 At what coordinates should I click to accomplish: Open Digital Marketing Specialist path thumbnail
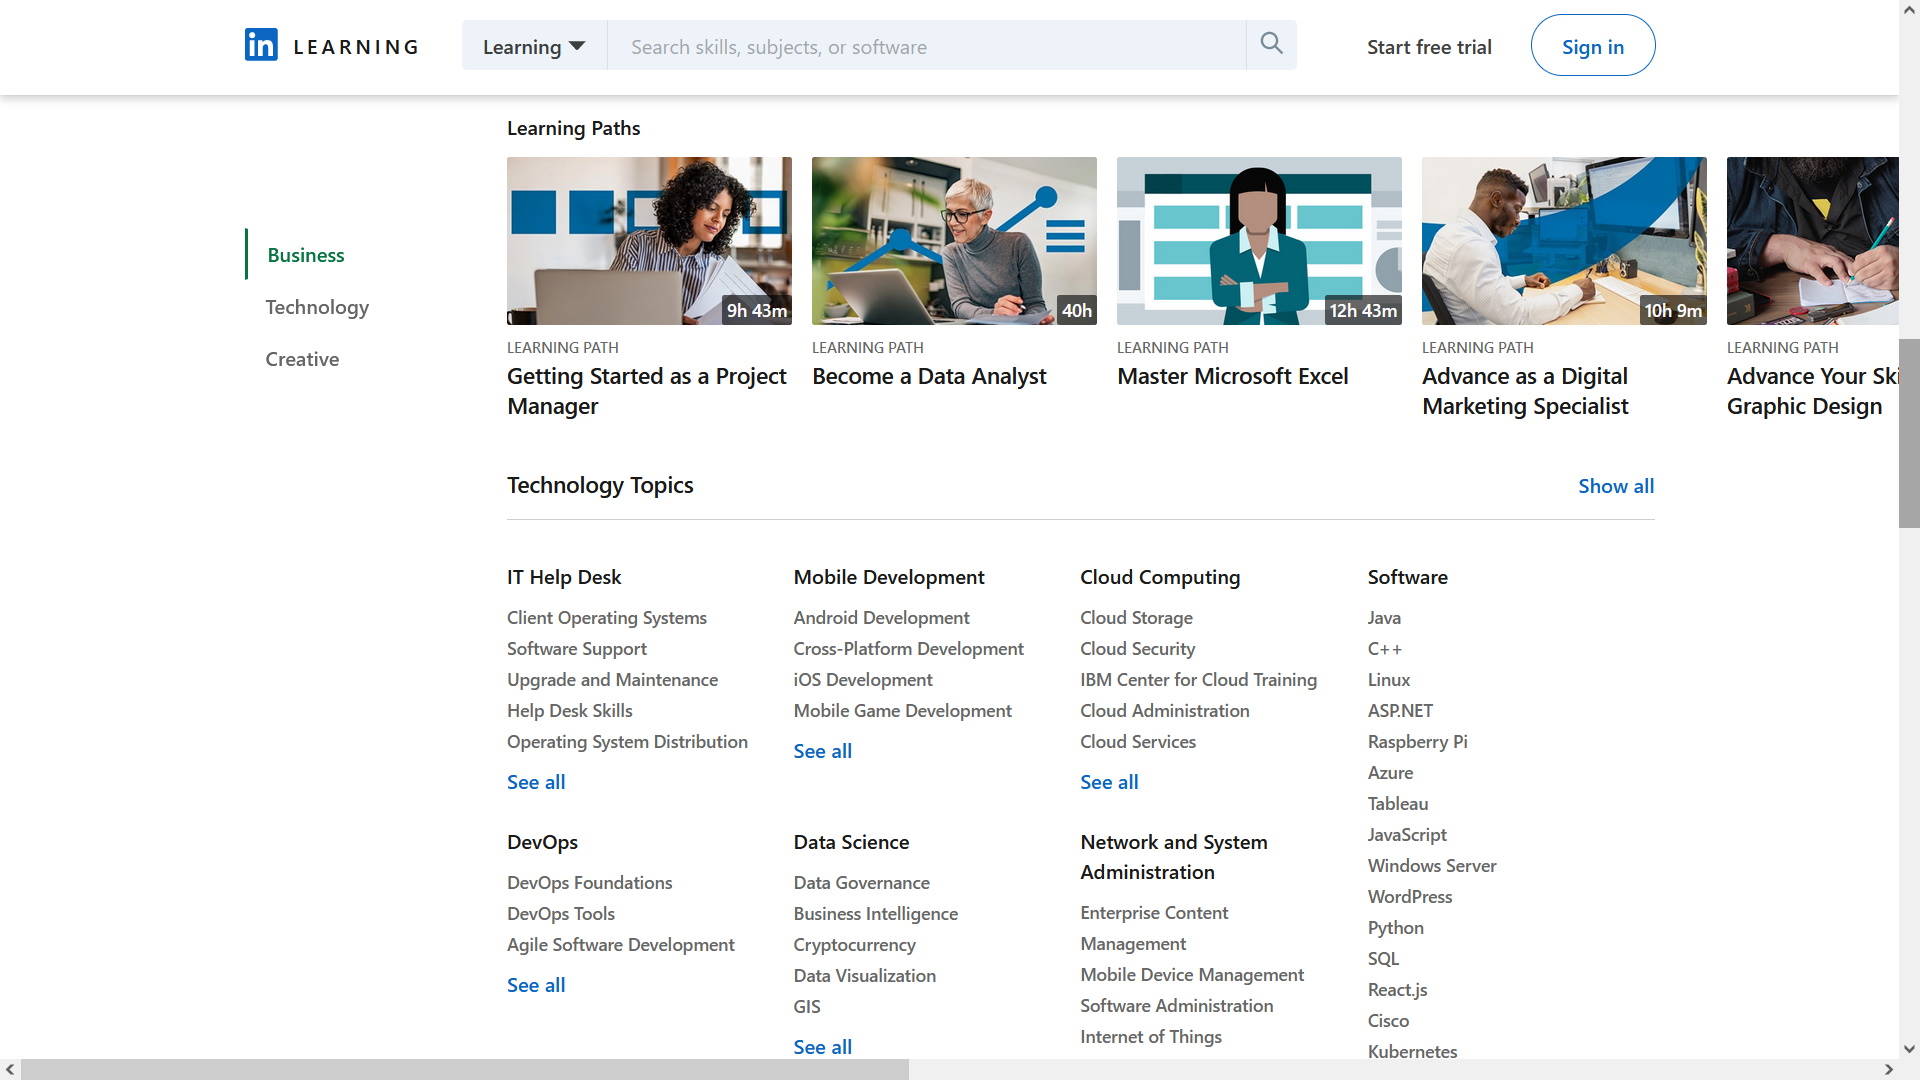[x=1564, y=241]
